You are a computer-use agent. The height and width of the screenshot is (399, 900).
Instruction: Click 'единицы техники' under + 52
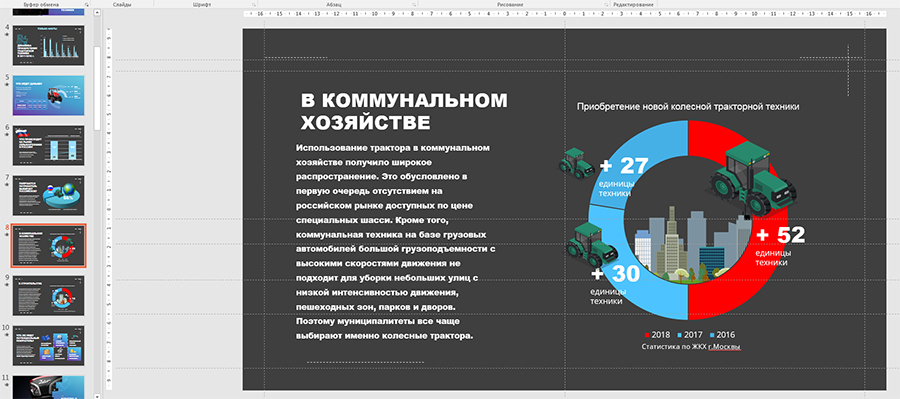(x=773, y=257)
